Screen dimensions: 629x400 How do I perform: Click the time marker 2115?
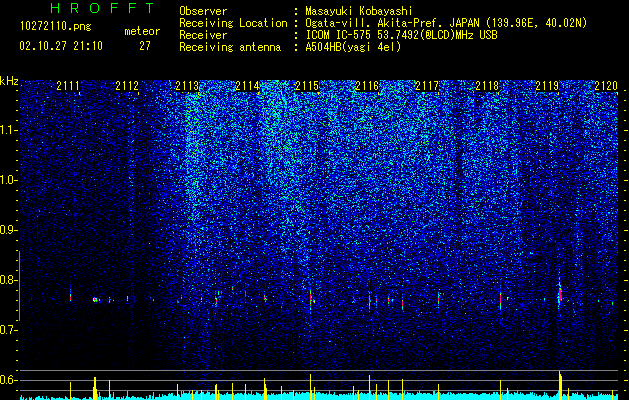pyautogui.click(x=307, y=86)
